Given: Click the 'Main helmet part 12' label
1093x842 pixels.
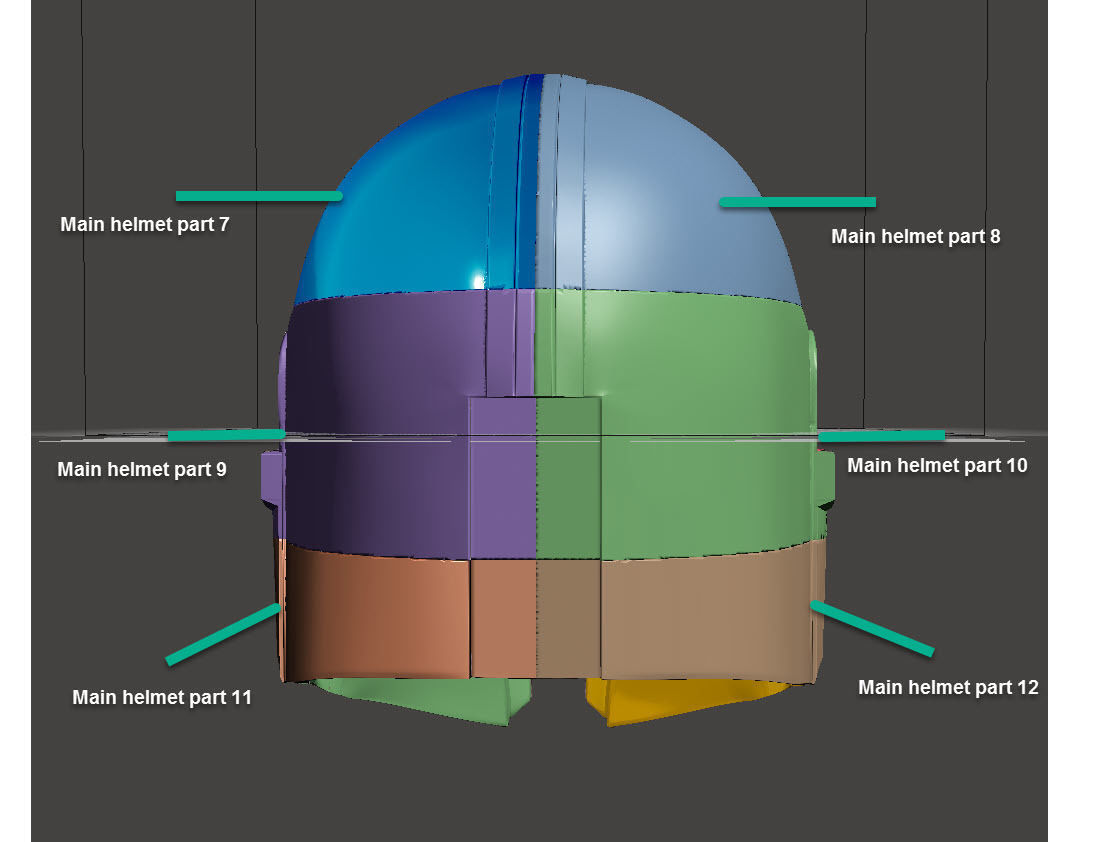Looking at the screenshot, I should pos(948,687).
